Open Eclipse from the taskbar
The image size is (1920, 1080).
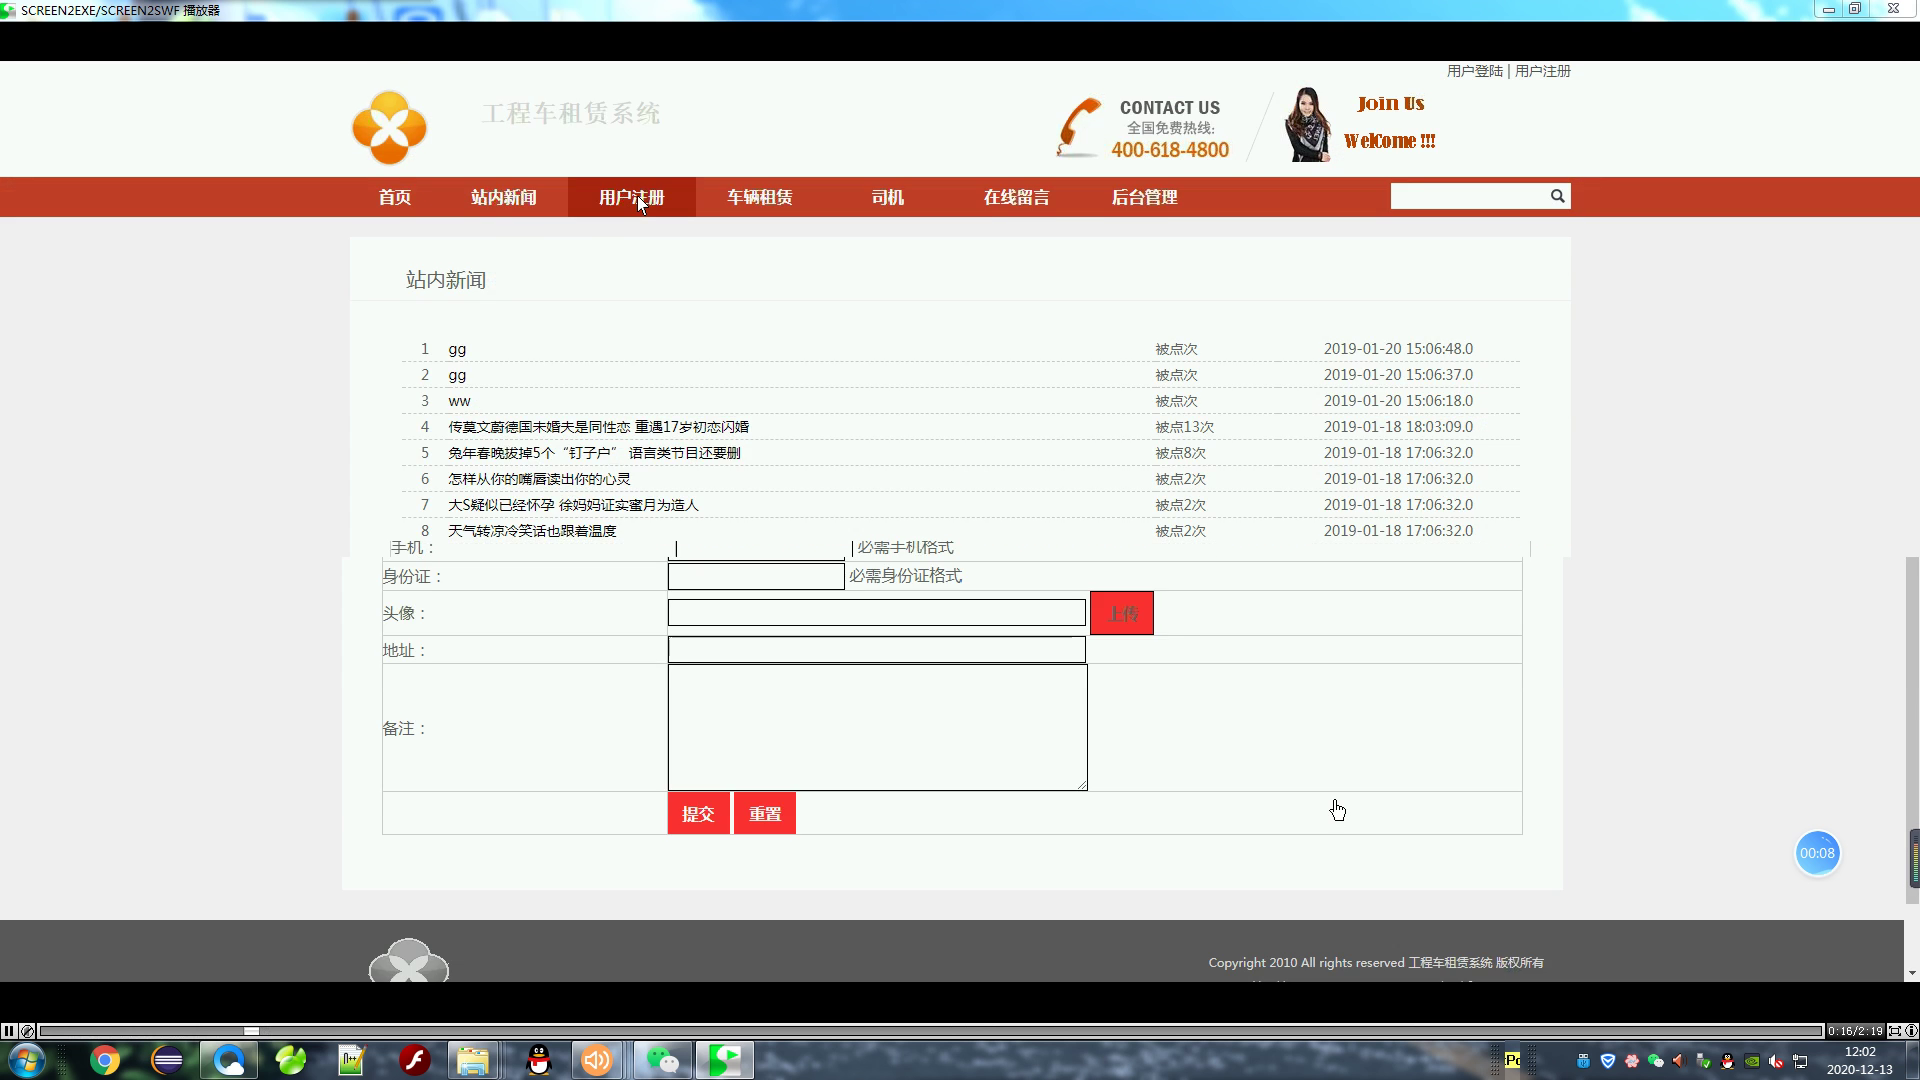[167, 1060]
